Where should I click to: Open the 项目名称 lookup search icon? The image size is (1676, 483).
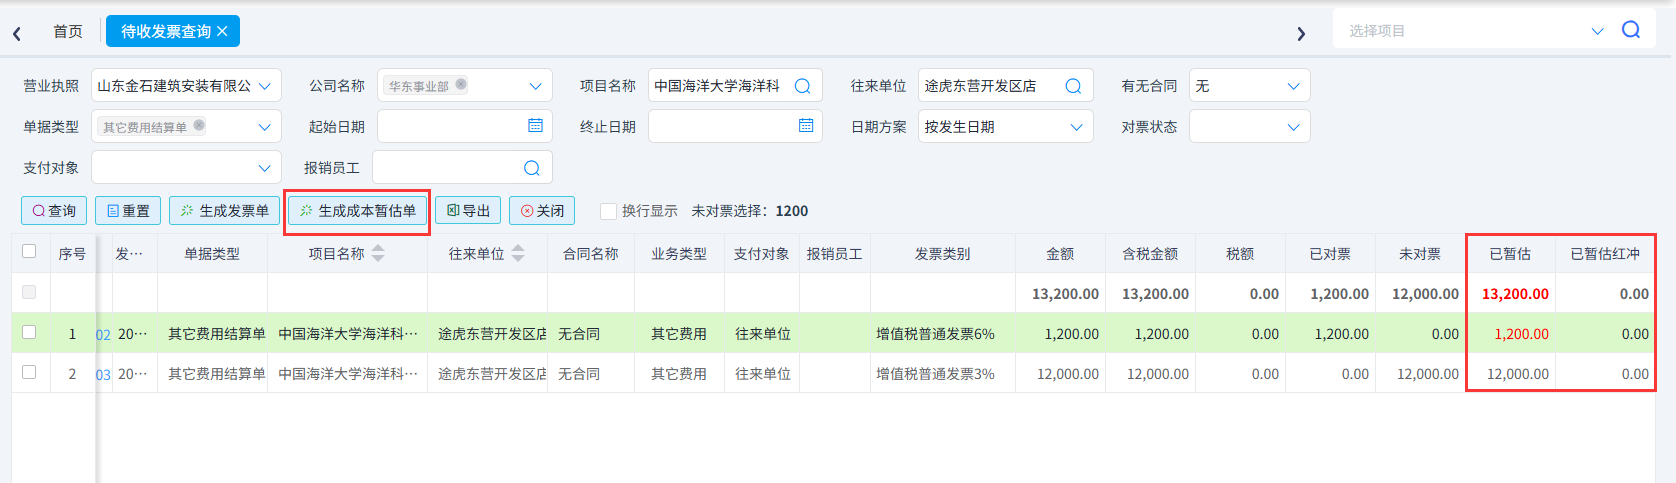[802, 86]
